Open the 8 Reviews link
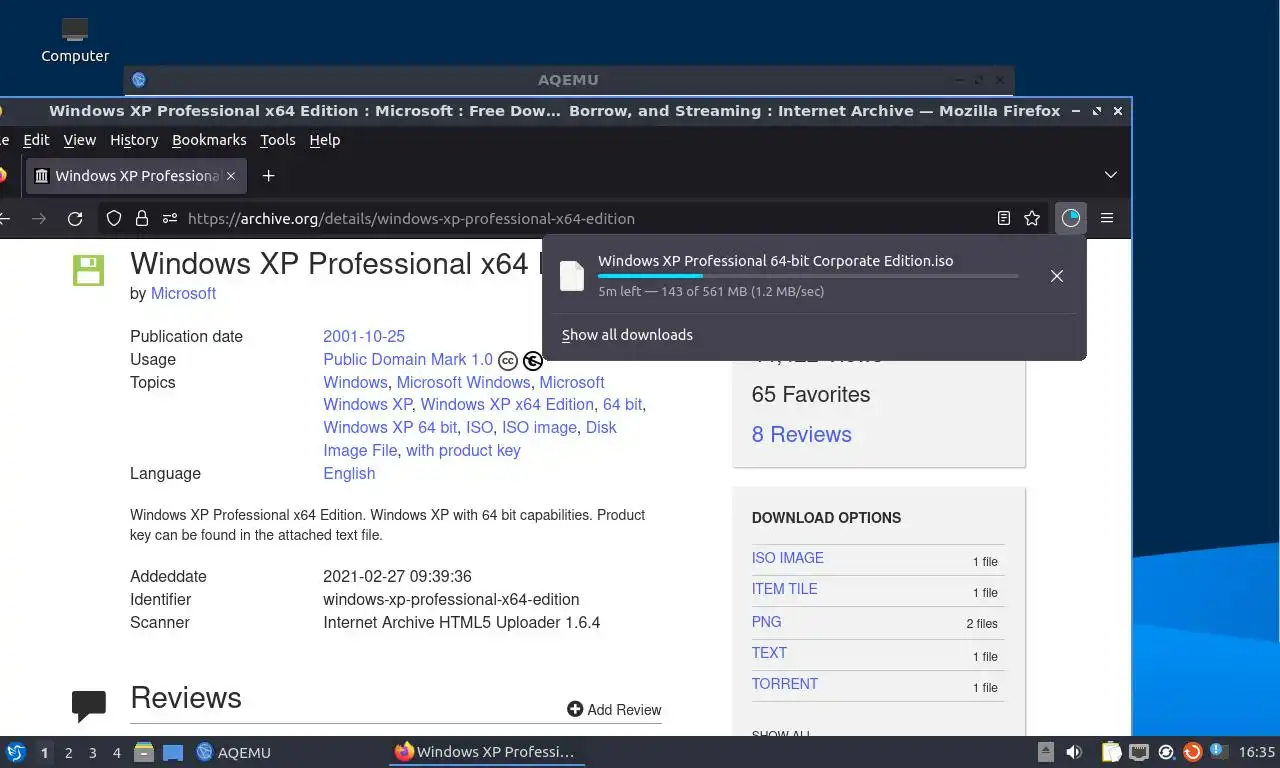 pyautogui.click(x=802, y=434)
